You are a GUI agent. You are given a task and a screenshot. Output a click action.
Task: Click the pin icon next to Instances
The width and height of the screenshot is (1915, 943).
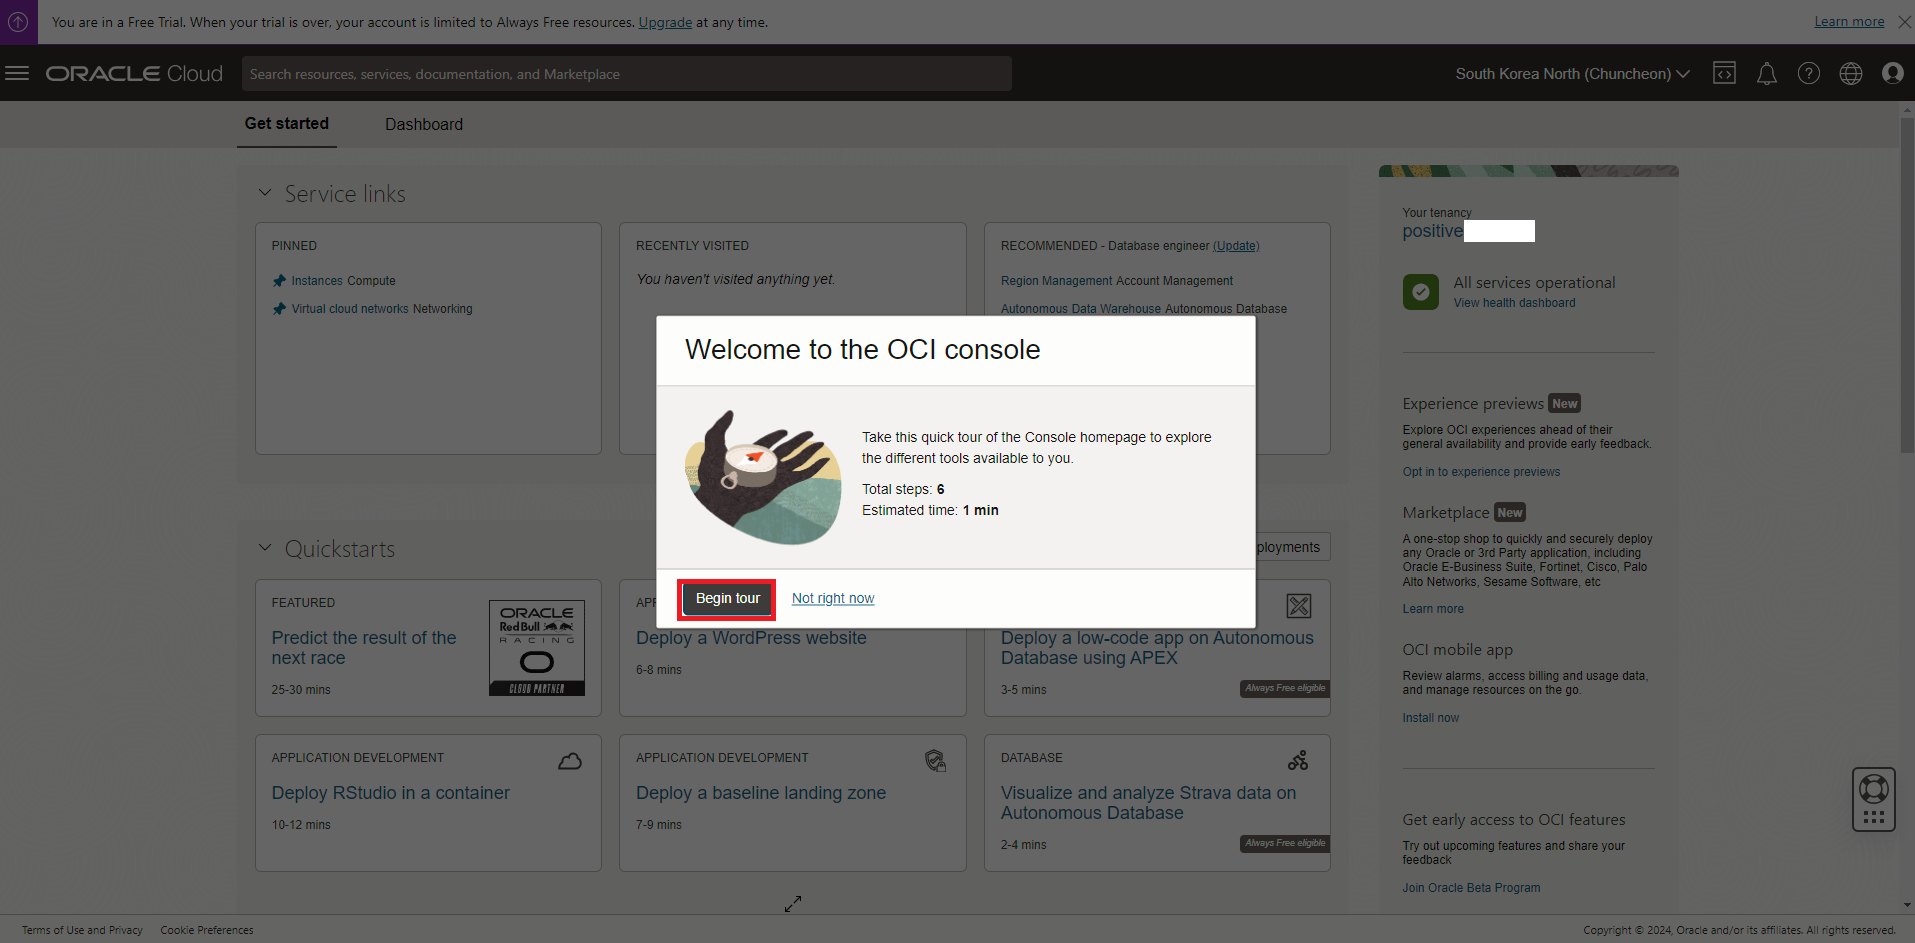coord(279,281)
